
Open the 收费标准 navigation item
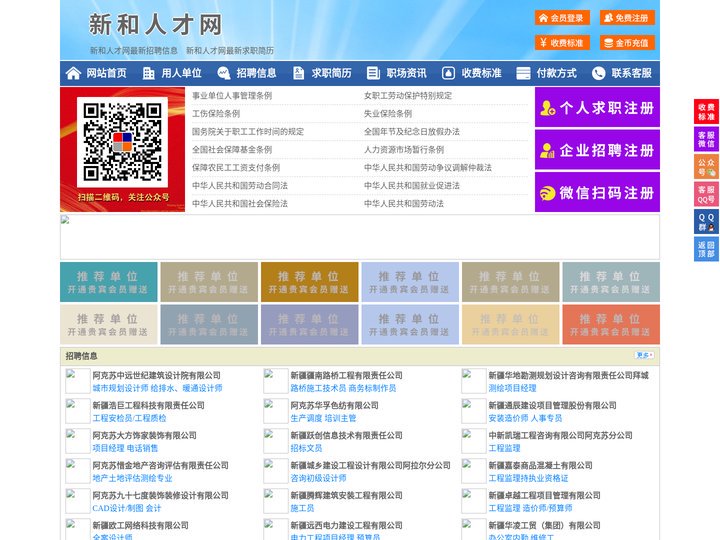pos(481,73)
